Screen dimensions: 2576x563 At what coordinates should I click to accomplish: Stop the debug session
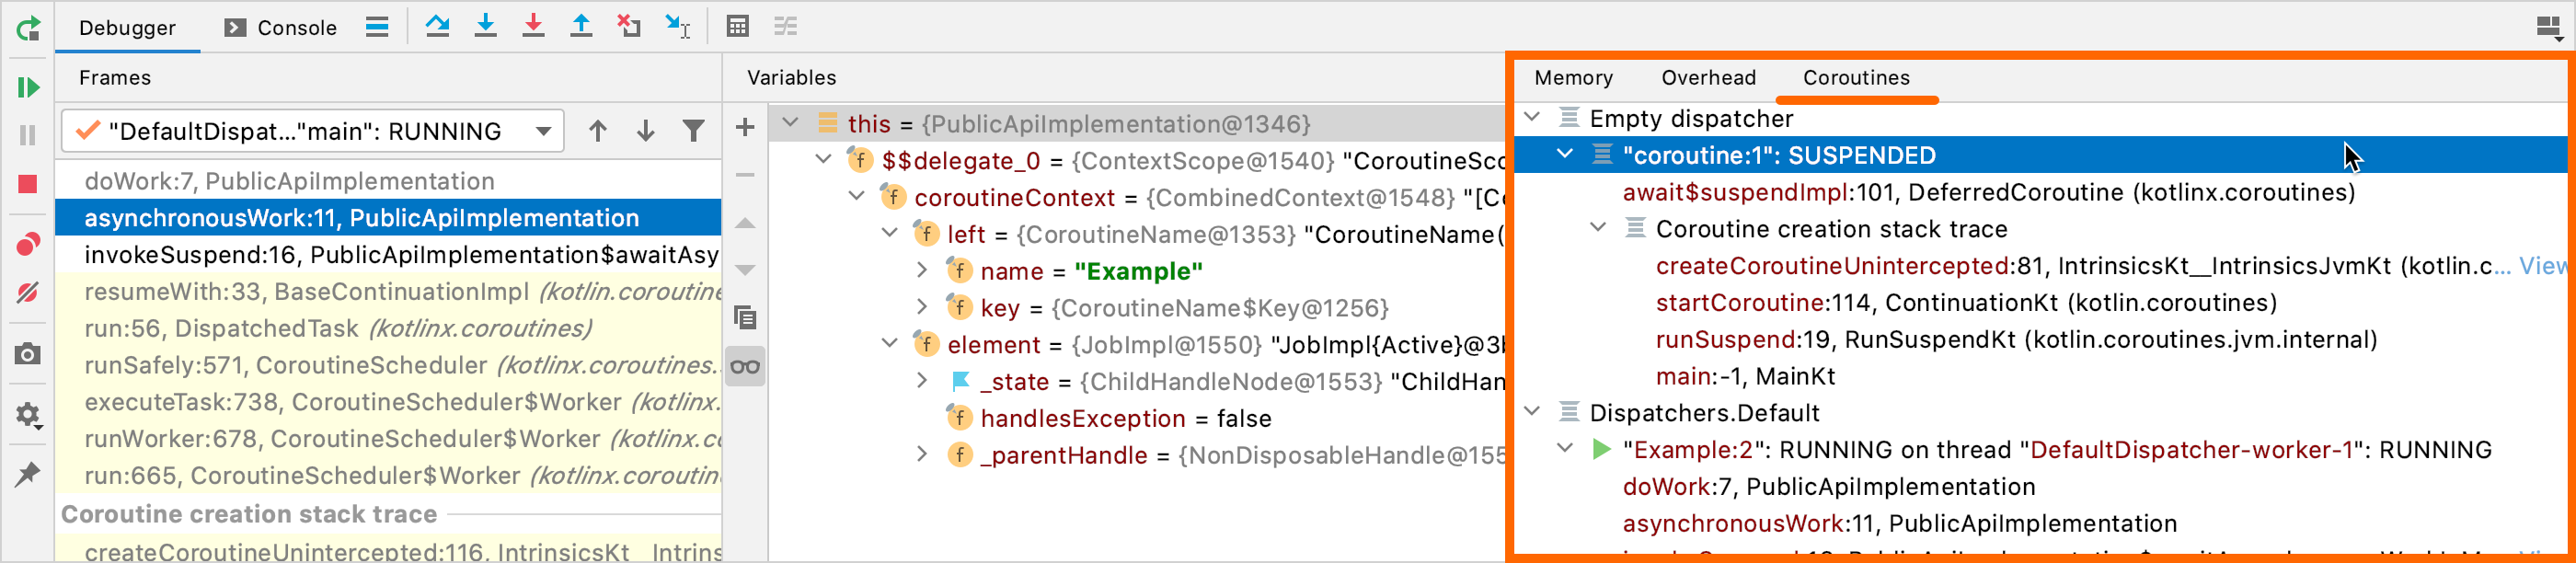[x=28, y=184]
